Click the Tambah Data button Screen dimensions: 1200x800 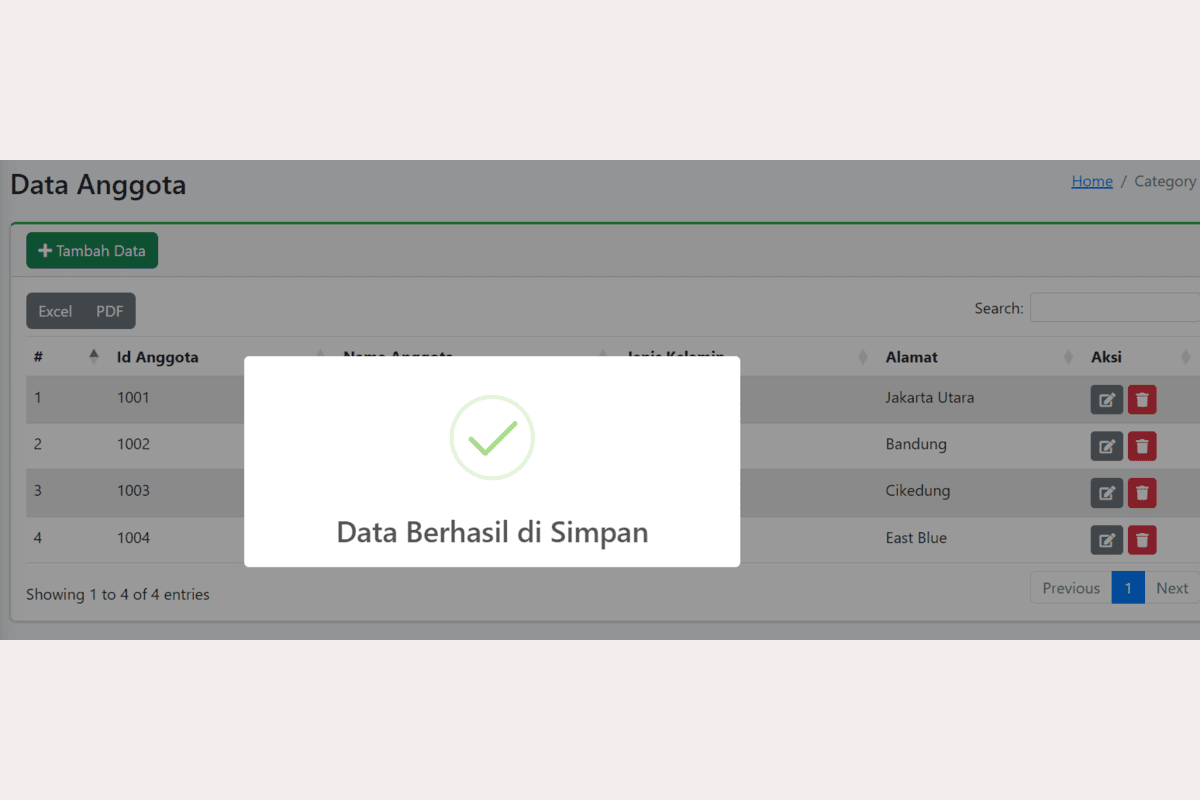pos(92,251)
